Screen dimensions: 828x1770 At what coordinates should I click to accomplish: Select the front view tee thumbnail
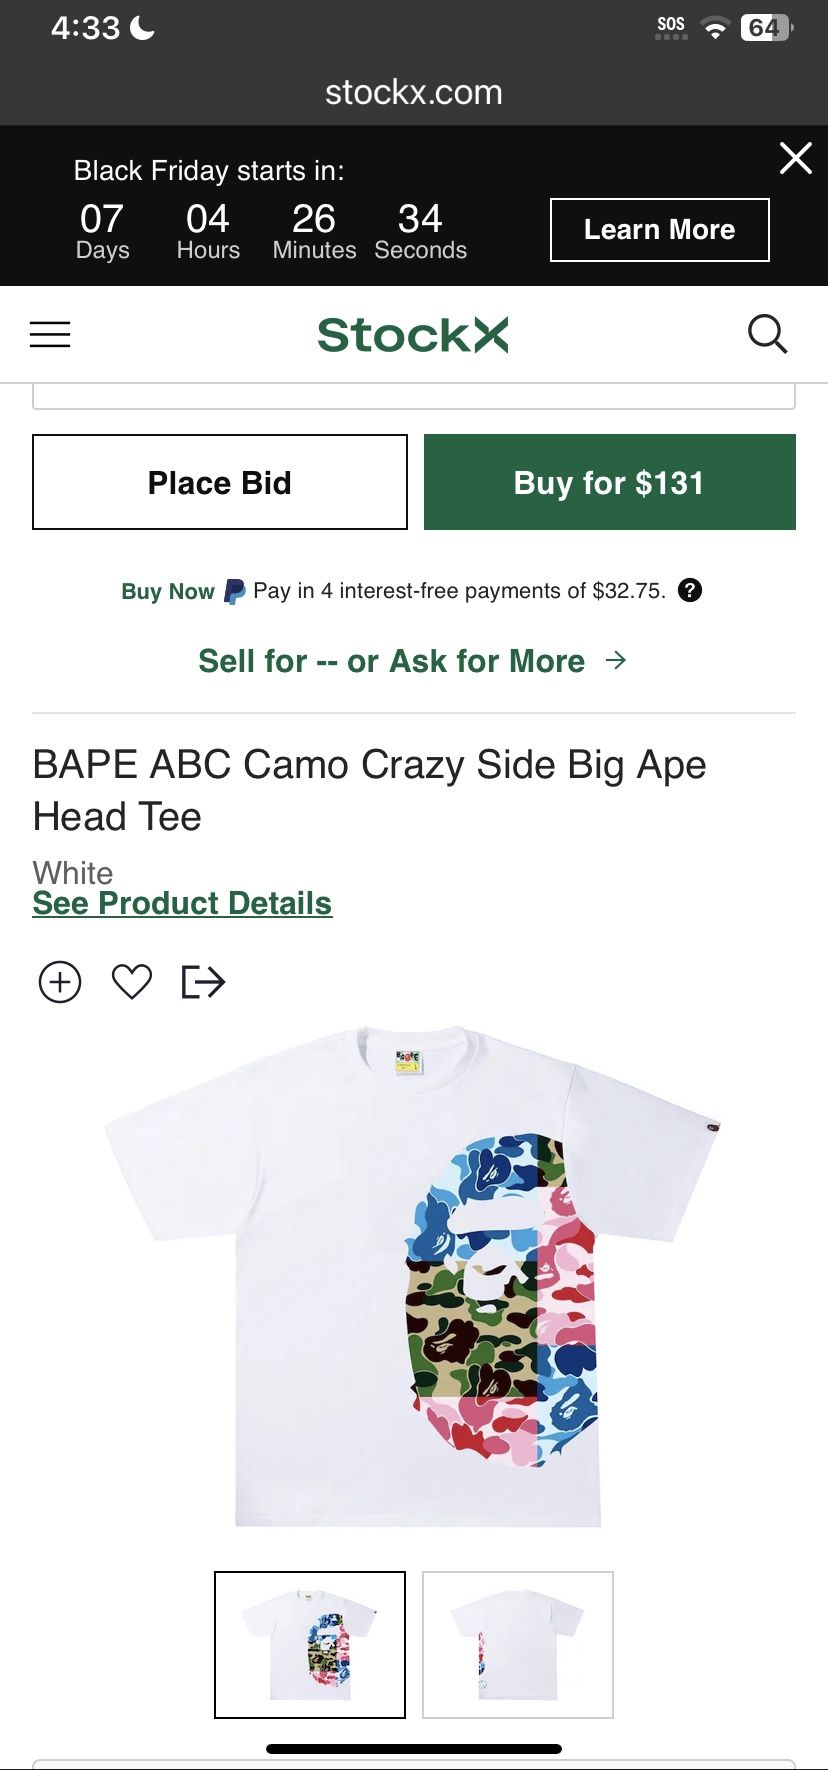click(x=309, y=1645)
